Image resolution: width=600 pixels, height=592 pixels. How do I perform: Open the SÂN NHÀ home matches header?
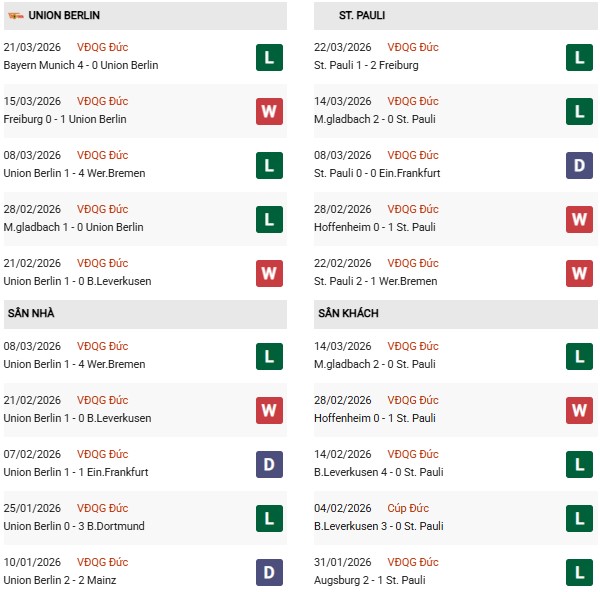[31, 314]
